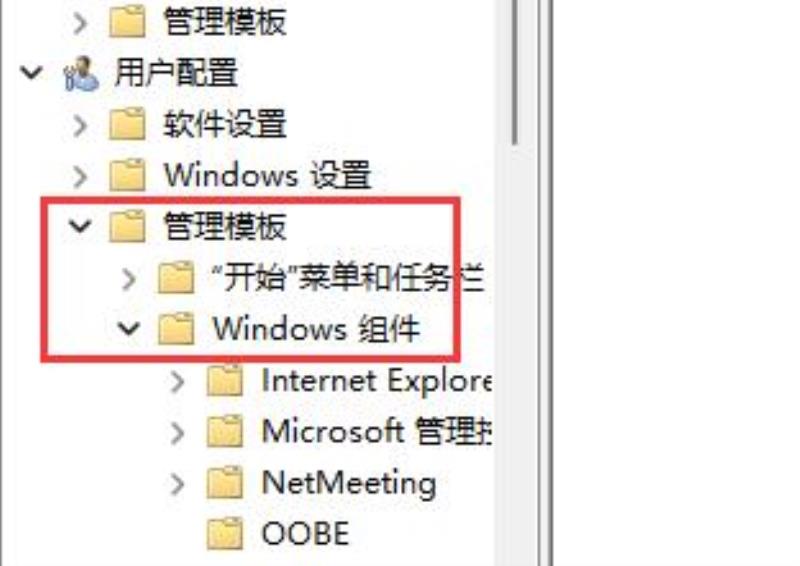Viewport: 800px width, 566px height.
Task: Collapse the highlighted 管理模板 node
Action: tap(80, 226)
